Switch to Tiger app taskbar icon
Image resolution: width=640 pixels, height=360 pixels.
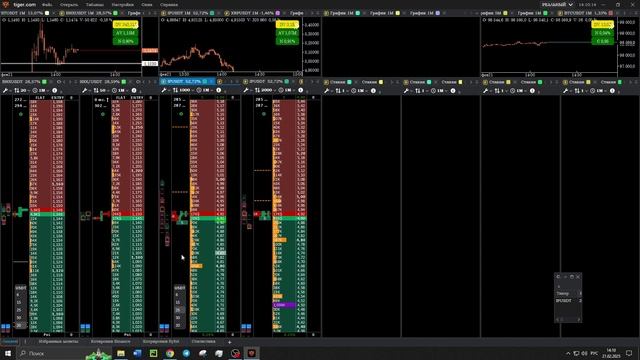click(251, 353)
